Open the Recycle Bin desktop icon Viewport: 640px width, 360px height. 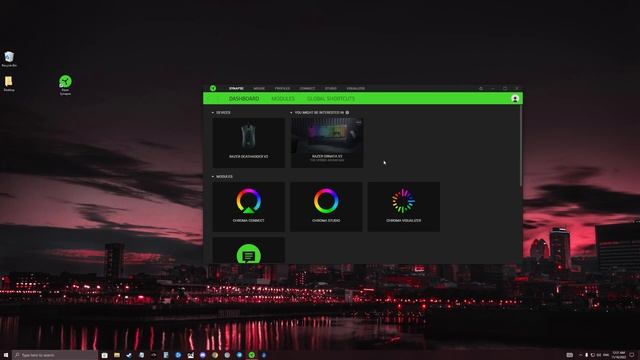click(x=9, y=59)
